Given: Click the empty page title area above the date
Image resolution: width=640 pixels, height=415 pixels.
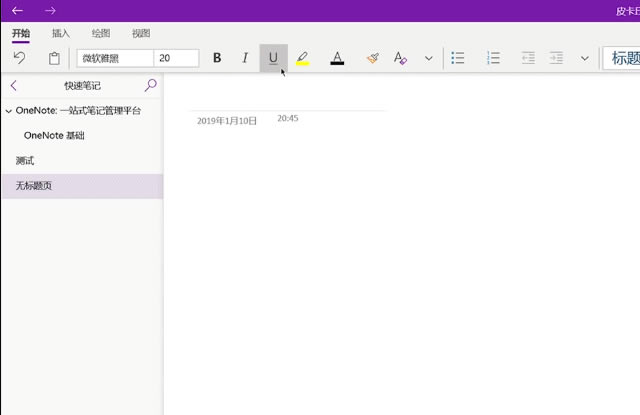Looking at the screenshot, I should pos(288,98).
